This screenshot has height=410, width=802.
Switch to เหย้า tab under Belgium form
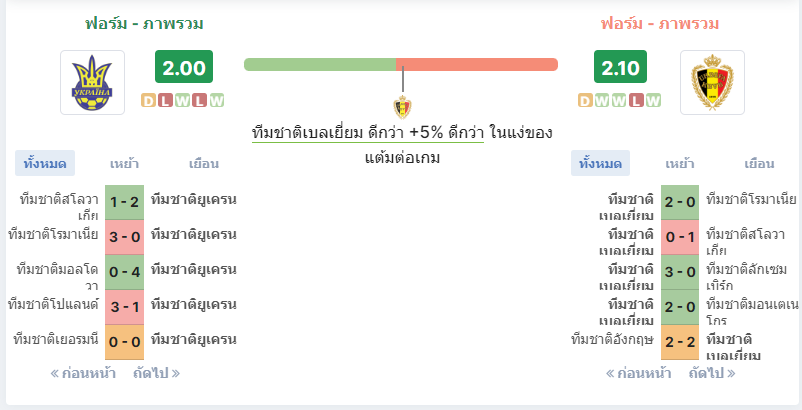point(680,164)
